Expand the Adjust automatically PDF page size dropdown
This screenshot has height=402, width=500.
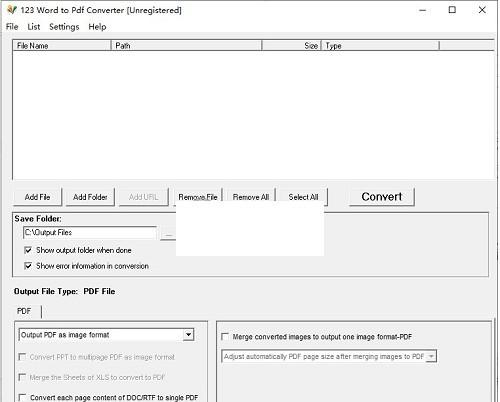coord(431,356)
